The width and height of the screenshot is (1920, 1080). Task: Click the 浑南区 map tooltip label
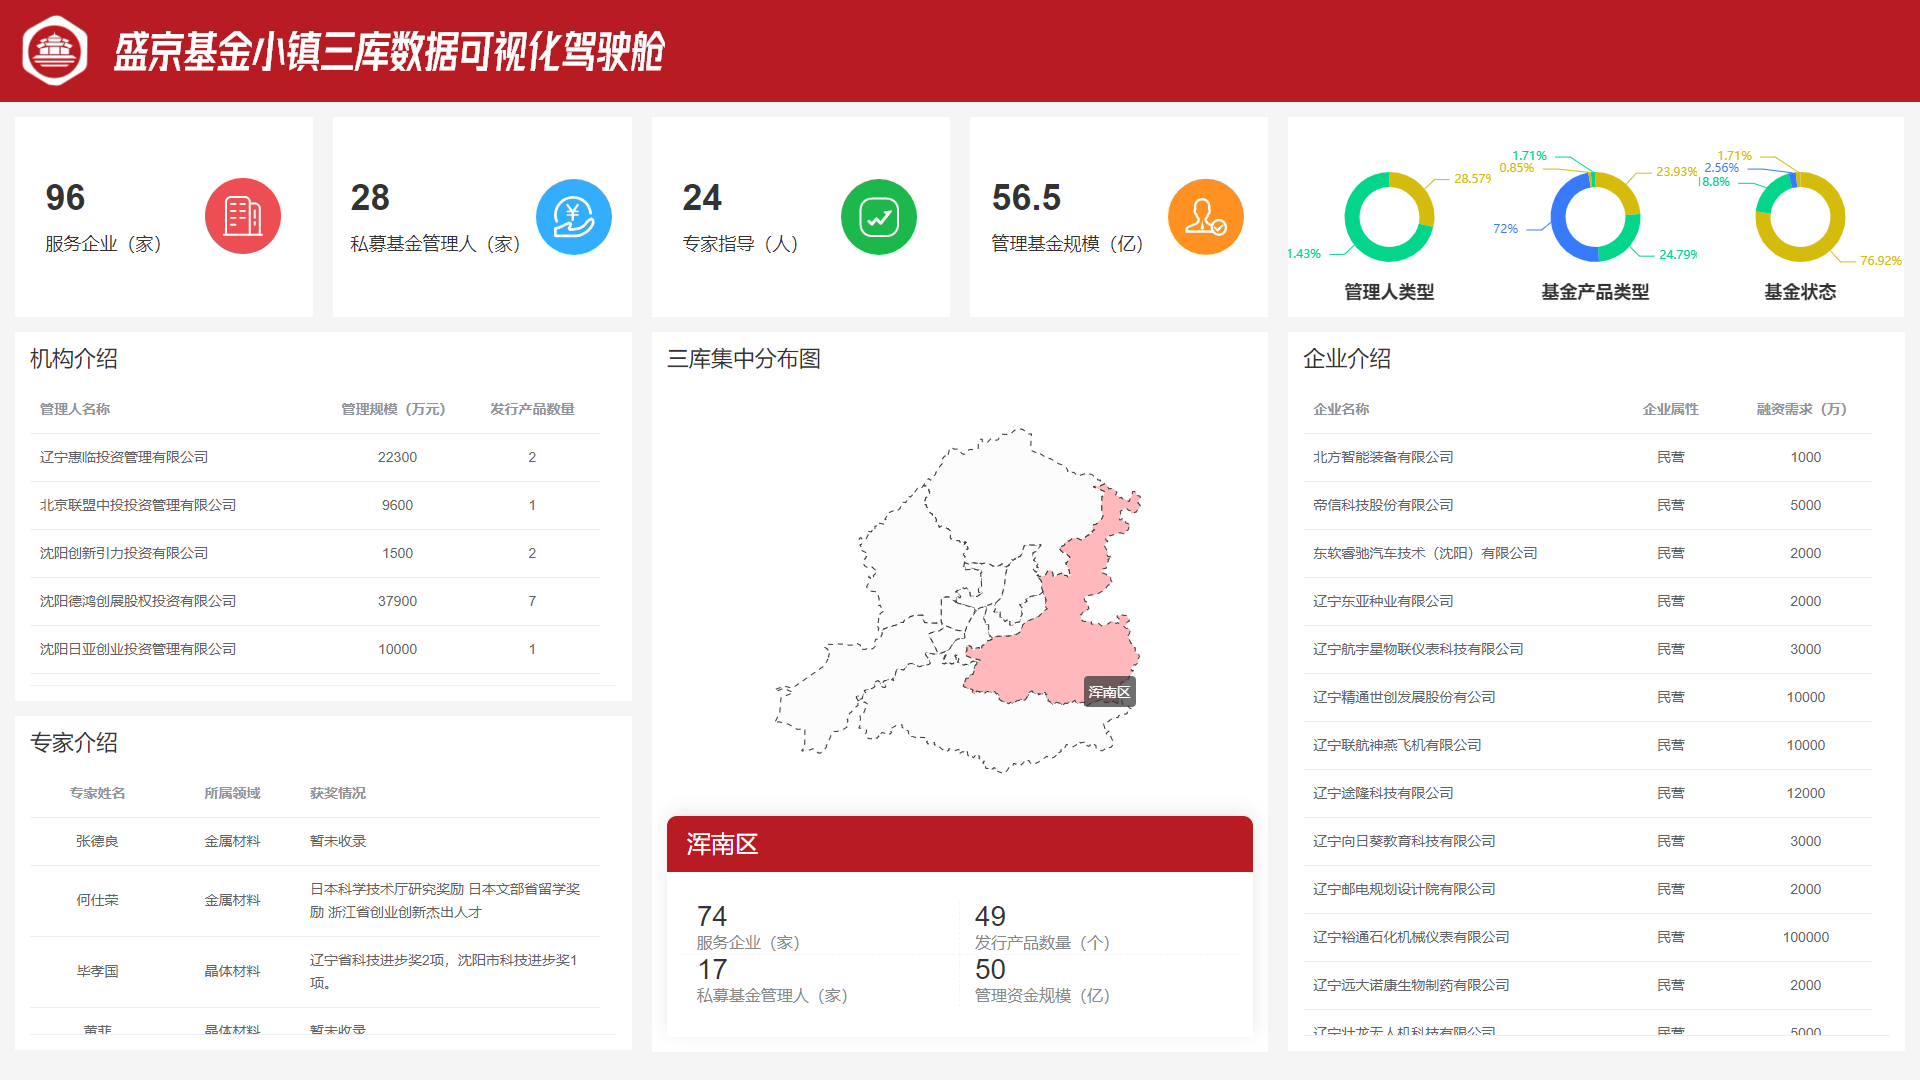1109,692
